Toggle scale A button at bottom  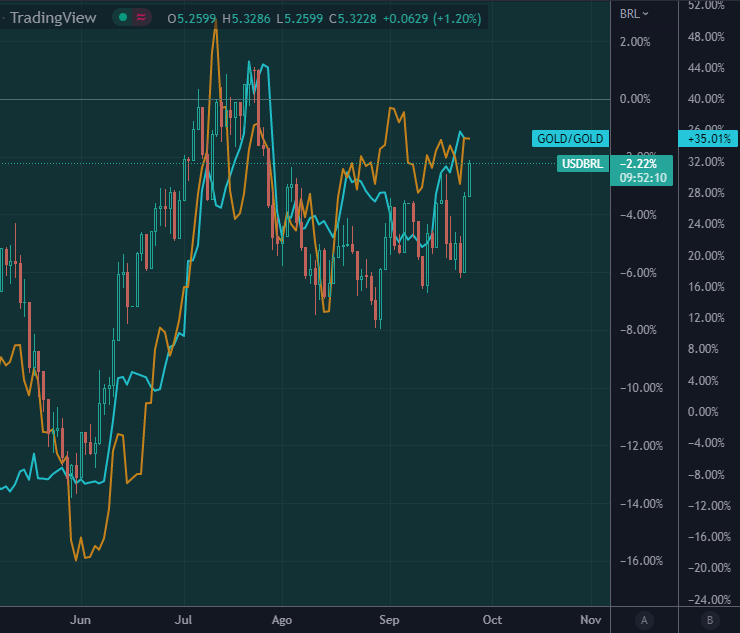pyautogui.click(x=644, y=619)
